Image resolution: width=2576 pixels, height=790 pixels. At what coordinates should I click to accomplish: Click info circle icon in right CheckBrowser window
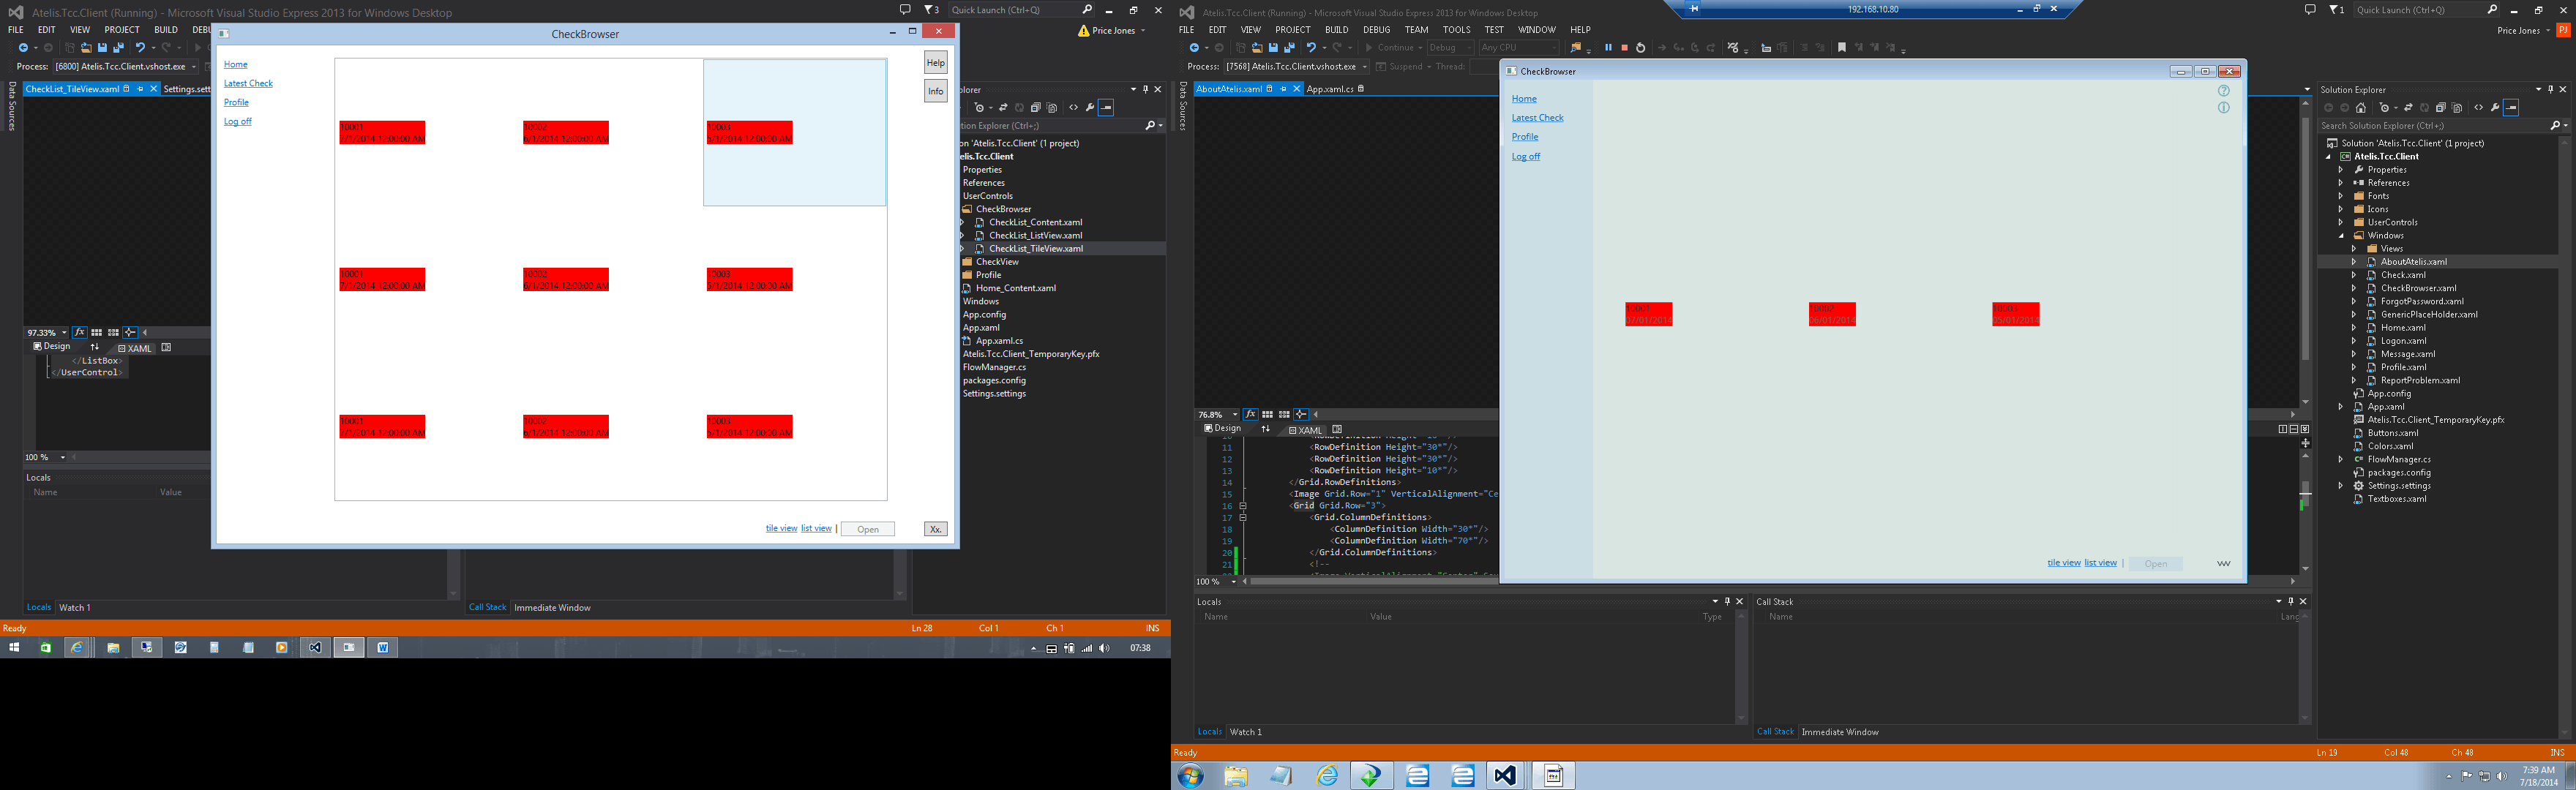point(2224,108)
